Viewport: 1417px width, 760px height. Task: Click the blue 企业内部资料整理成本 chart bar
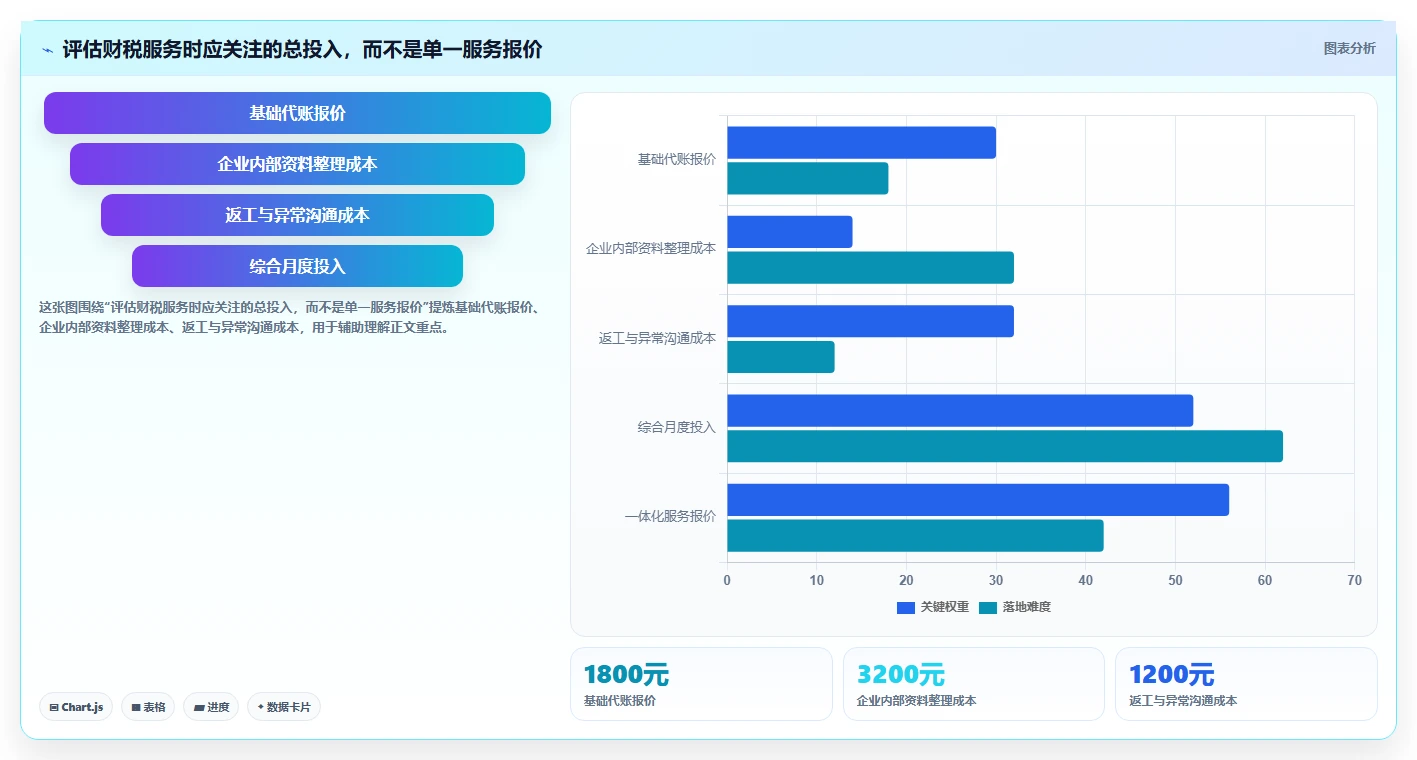[x=789, y=232]
